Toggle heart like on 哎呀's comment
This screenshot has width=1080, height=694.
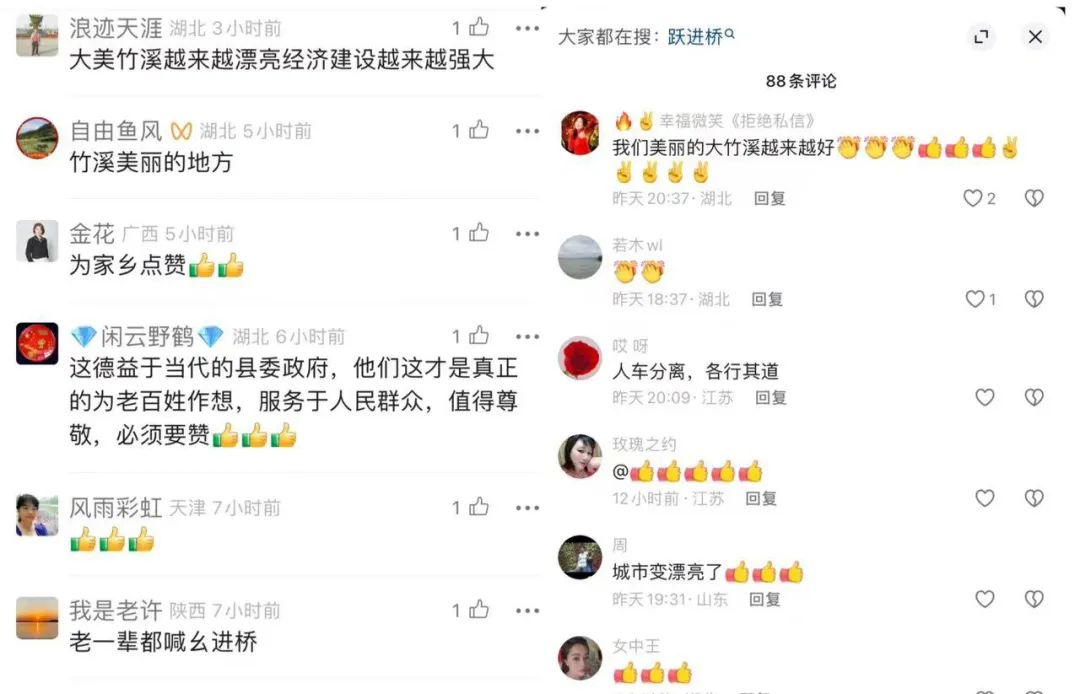[x=984, y=397]
